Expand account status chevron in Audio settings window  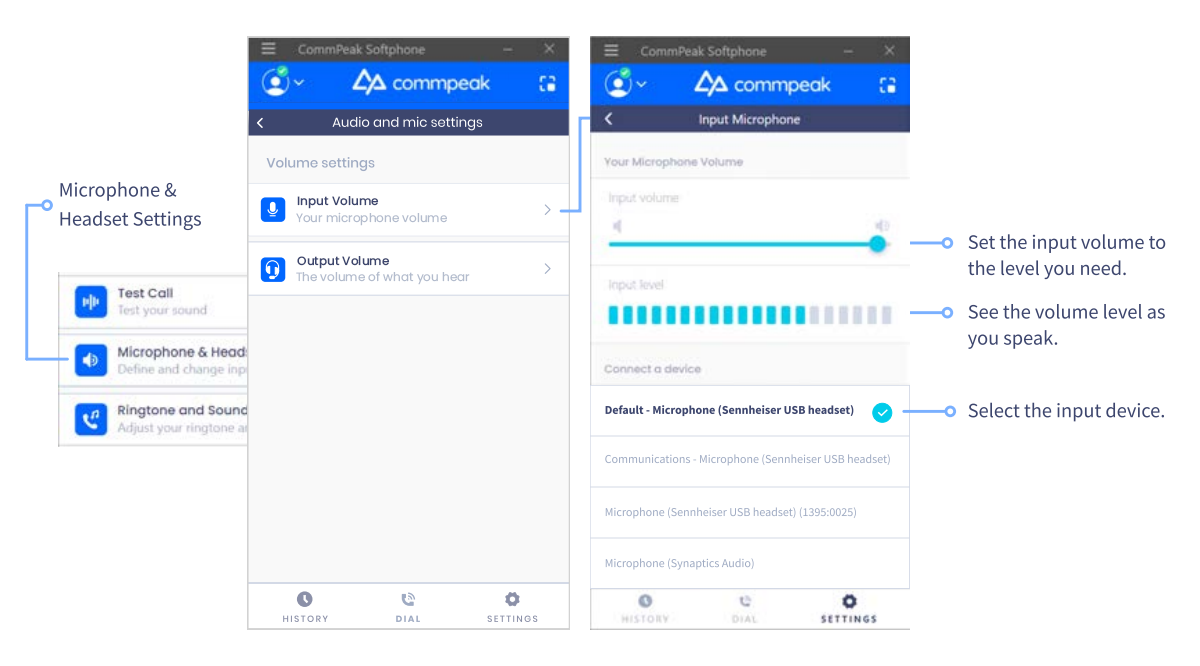tap(299, 83)
